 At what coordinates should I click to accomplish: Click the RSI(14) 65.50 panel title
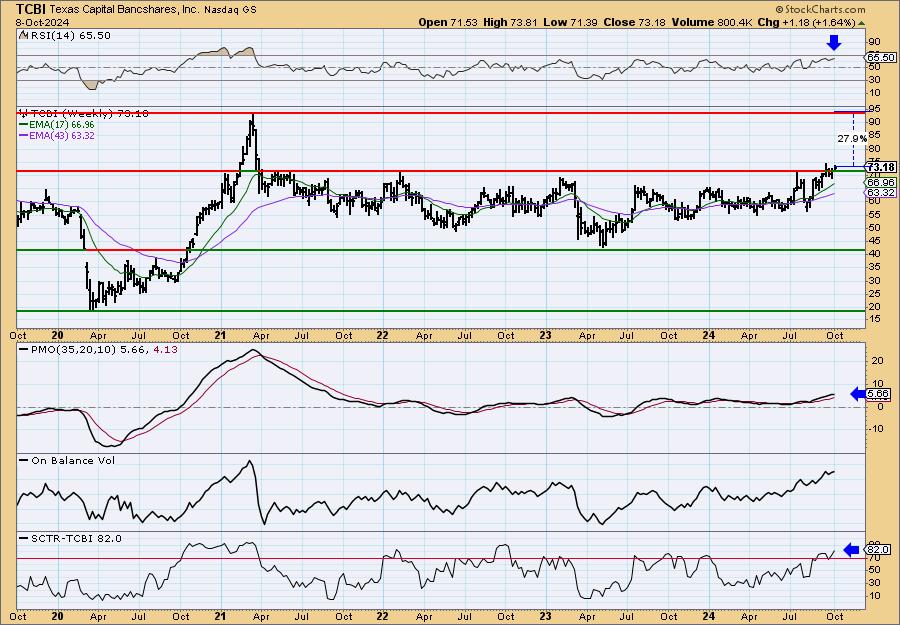coord(70,36)
